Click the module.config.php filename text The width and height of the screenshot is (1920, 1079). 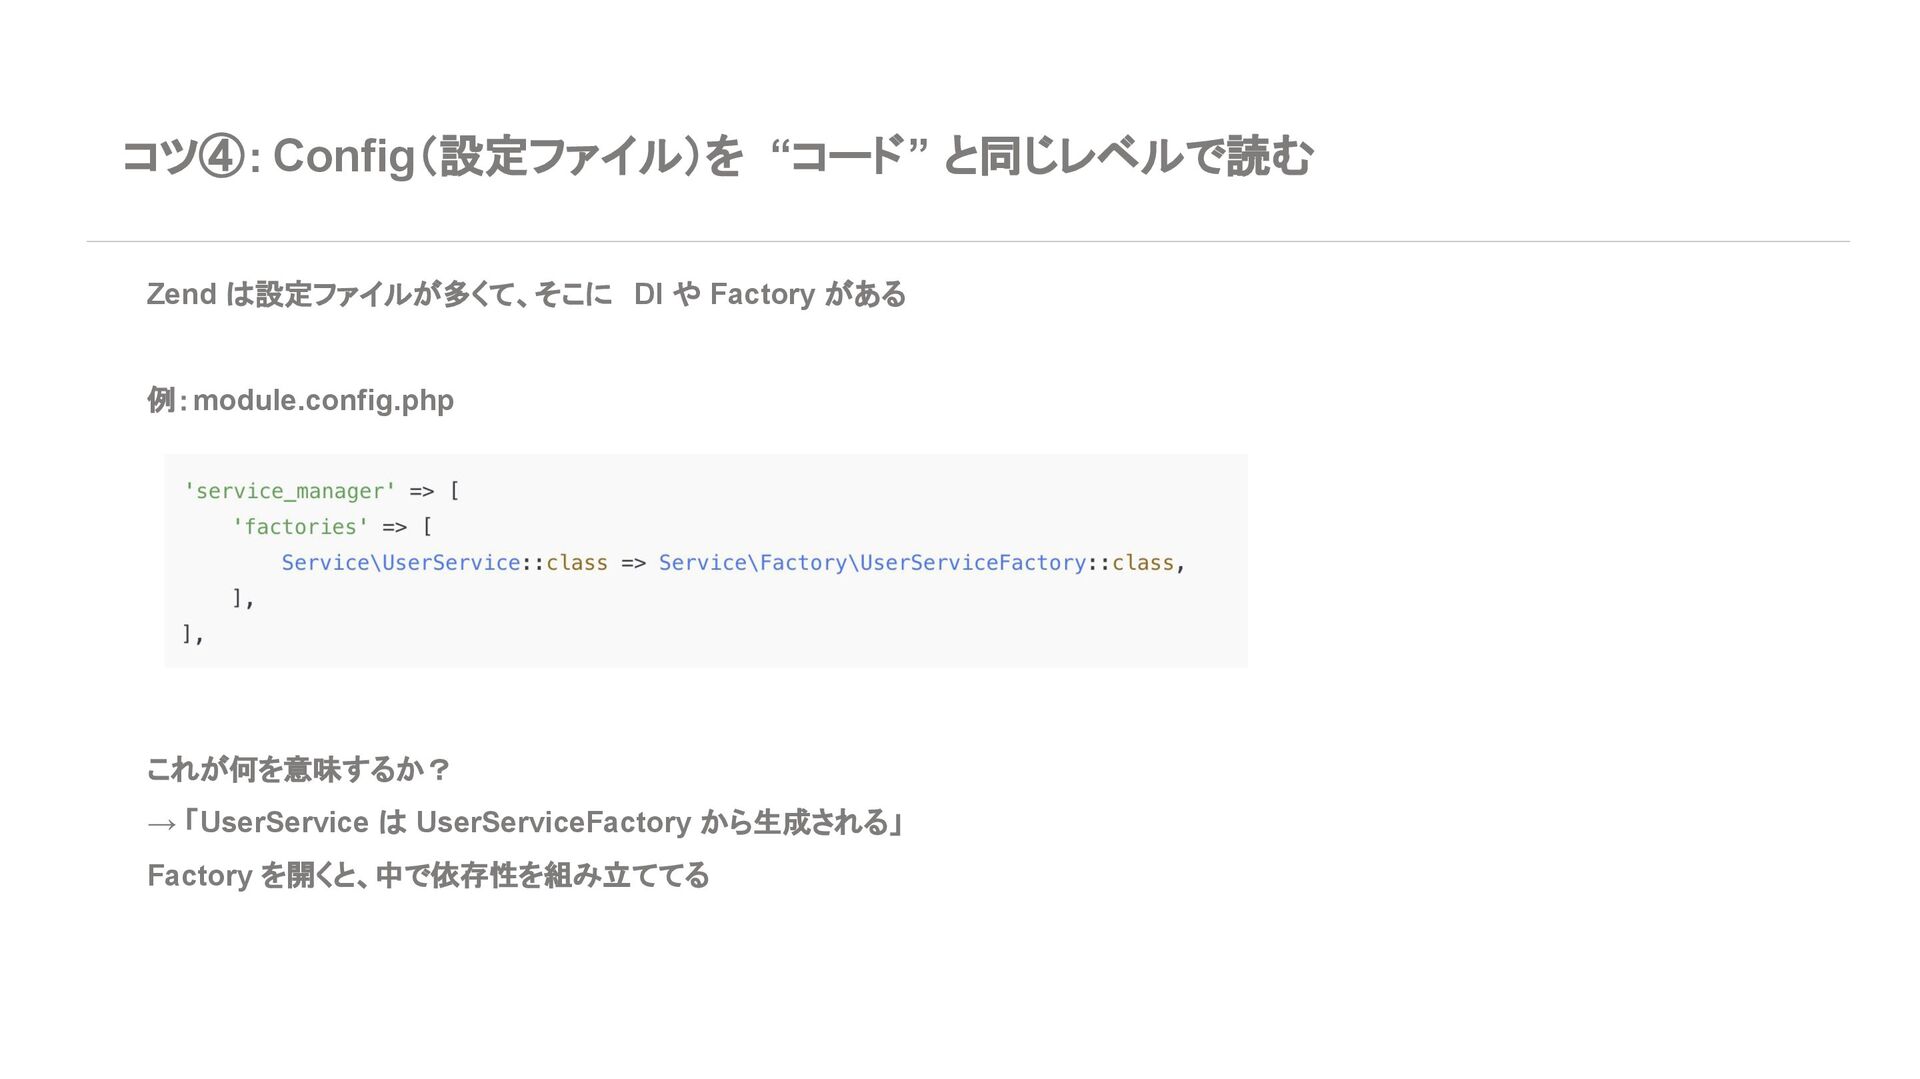tap(323, 400)
